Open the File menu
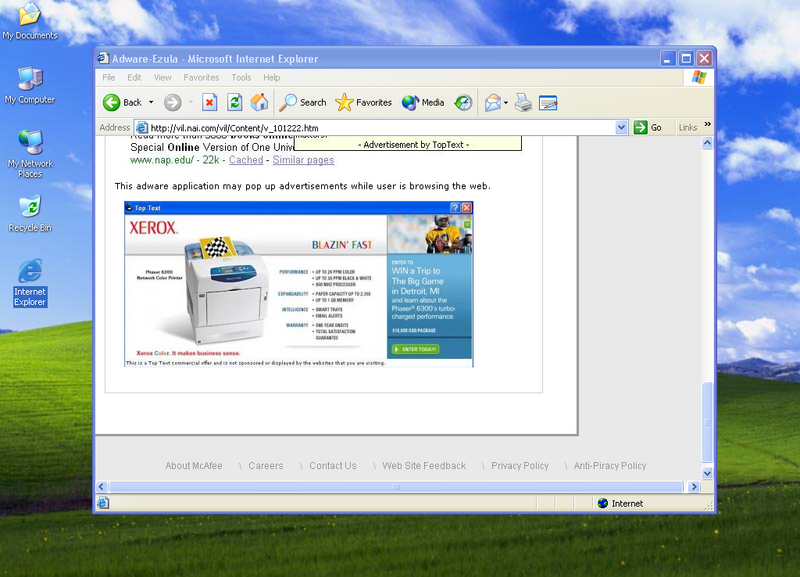Viewport: 800px width, 577px height. point(109,78)
